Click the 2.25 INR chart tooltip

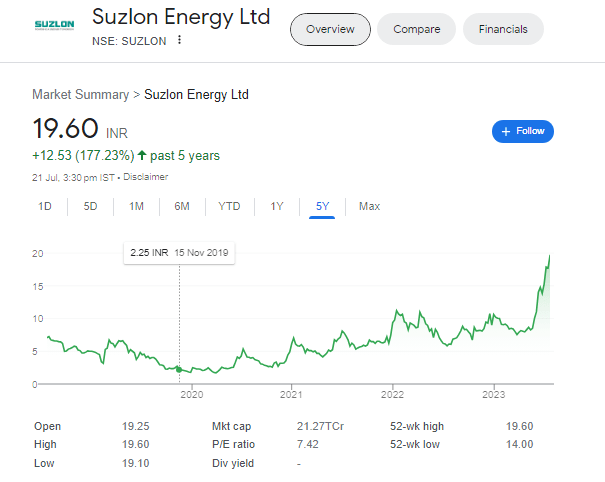(x=178, y=252)
